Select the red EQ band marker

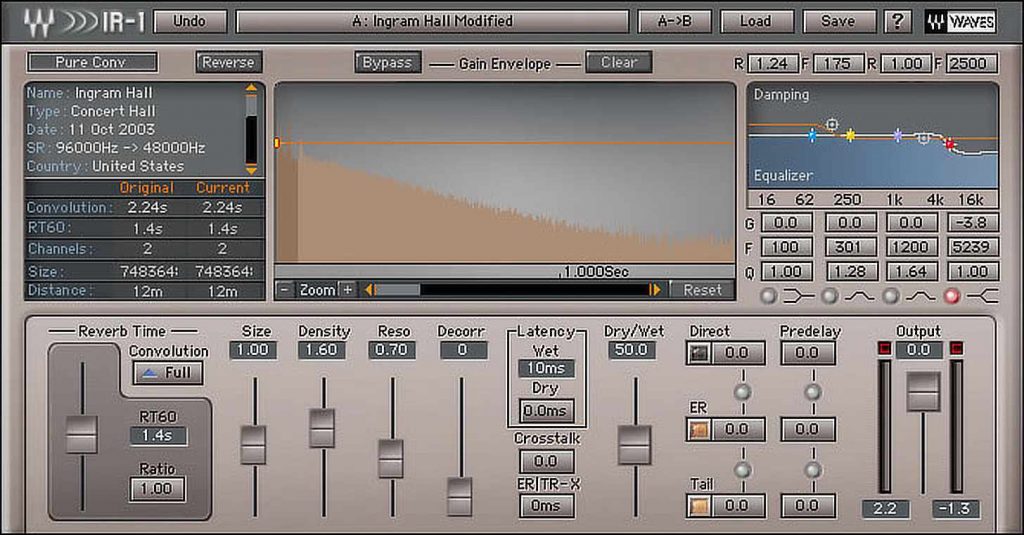pyautogui.click(x=950, y=144)
